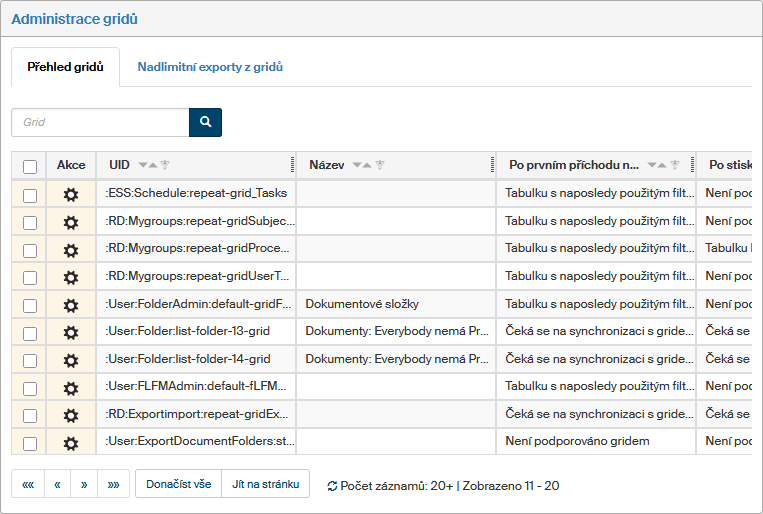
Task: Open the filter icon in Název column
Action: pyautogui.click(x=380, y=165)
